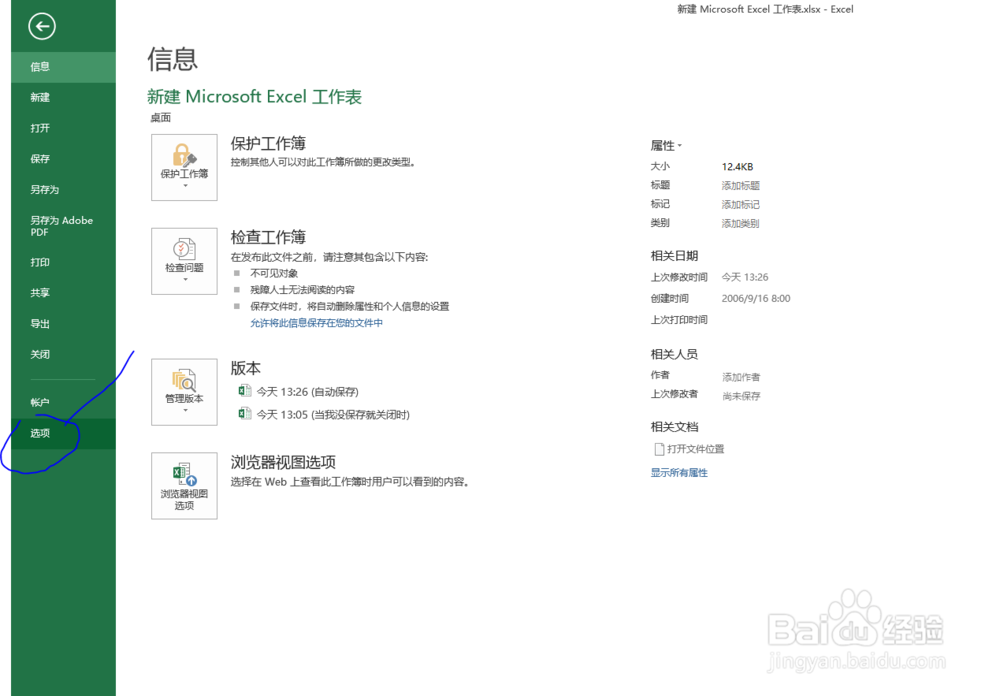The height and width of the screenshot is (696, 1000).
Task: Click the 尚未保存 last modified by value
Action: pos(741,396)
